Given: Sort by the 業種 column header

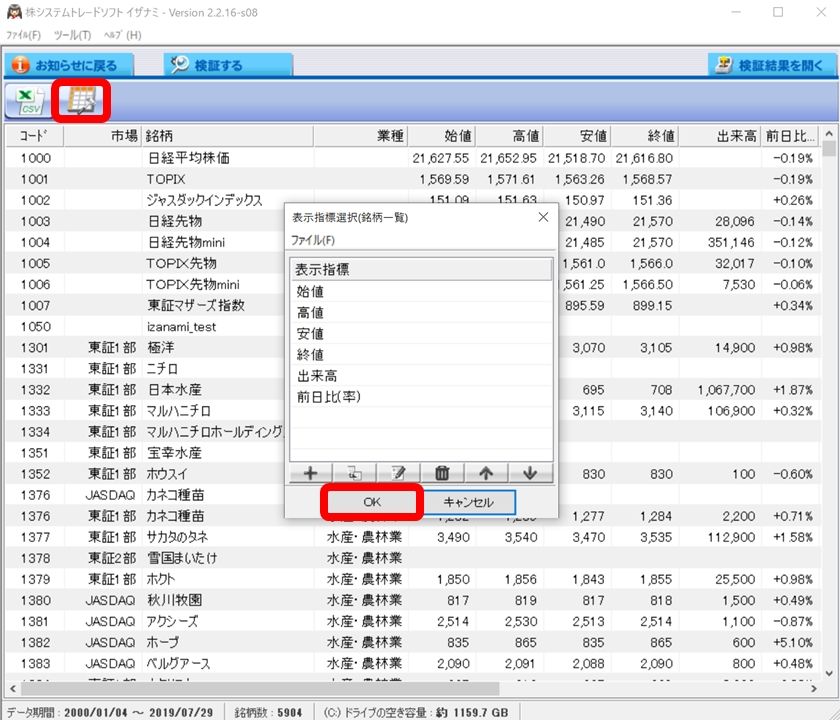Looking at the screenshot, I should tap(361, 136).
